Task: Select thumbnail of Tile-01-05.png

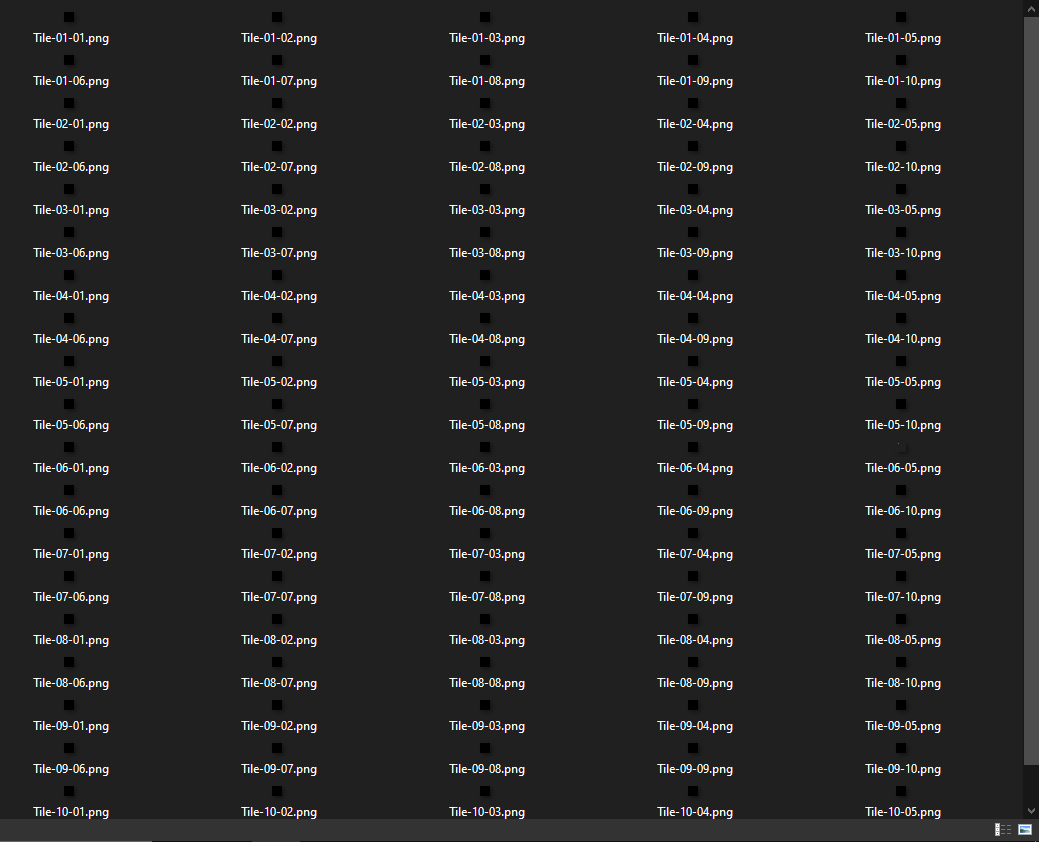Action: [x=901, y=17]
